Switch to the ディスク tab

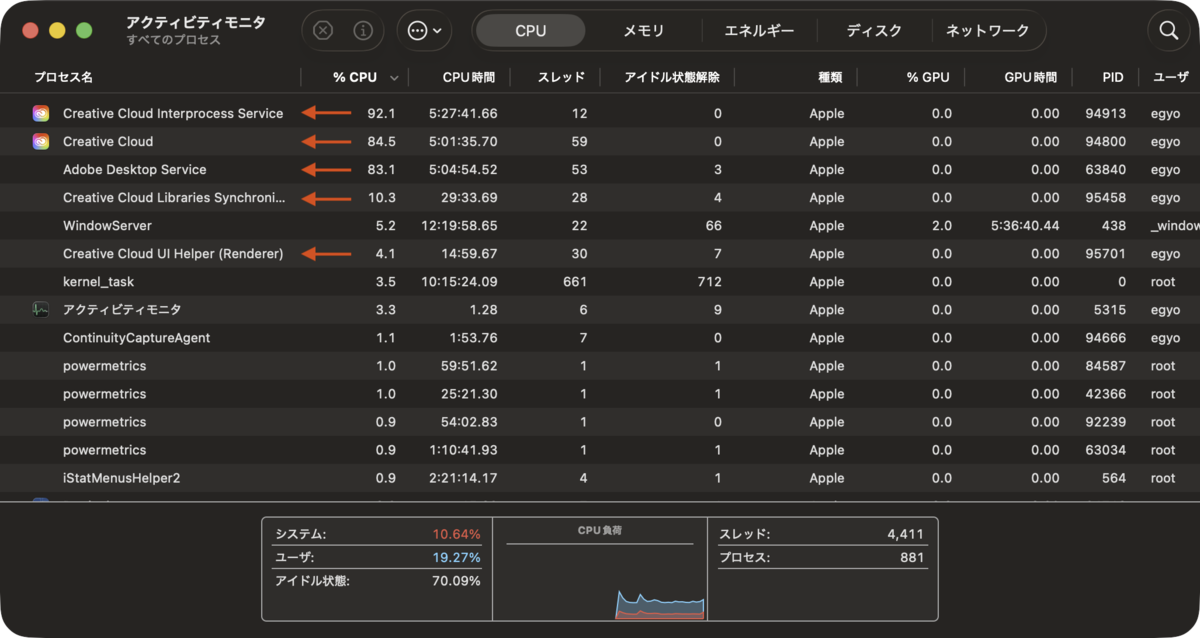coord(874,31)
